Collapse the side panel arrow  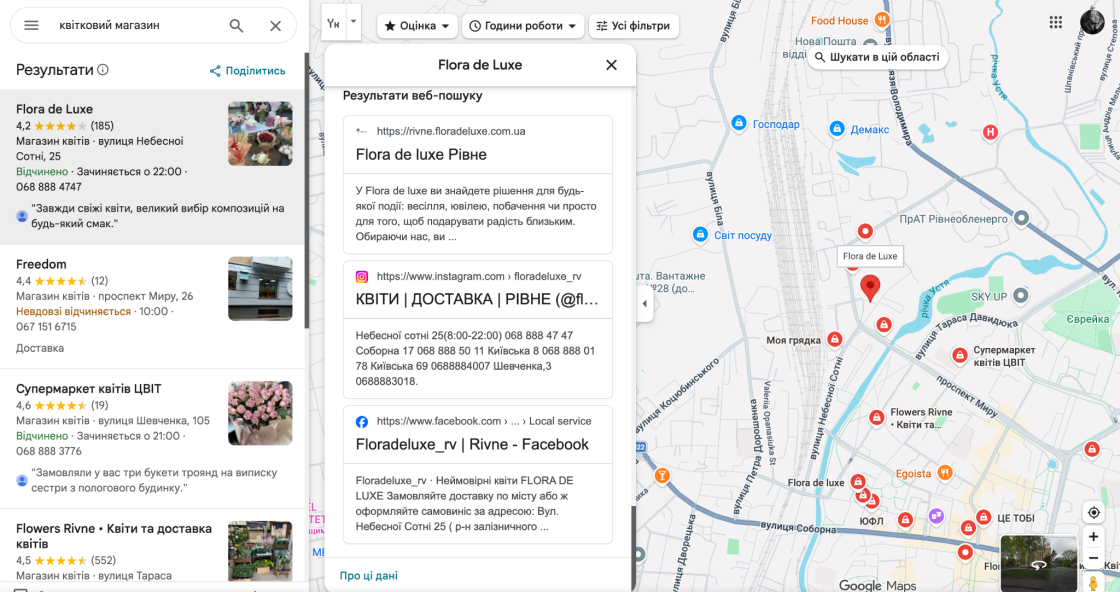(x=644, y=303)
